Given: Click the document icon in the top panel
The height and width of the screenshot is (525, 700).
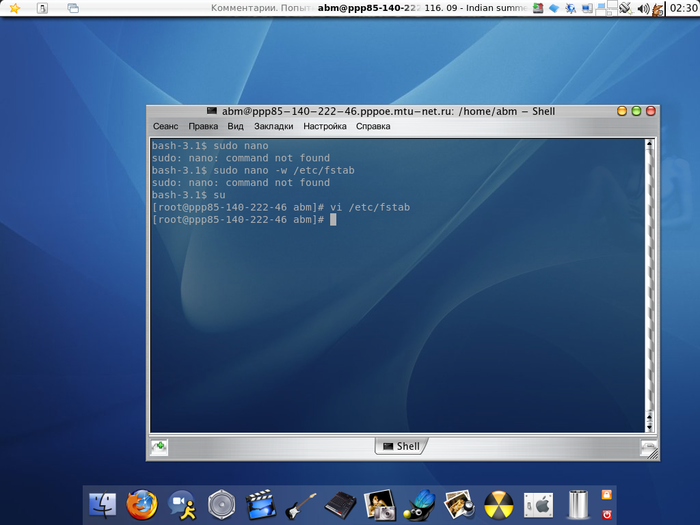Looking at the screenshot, I should pos(42,8).
